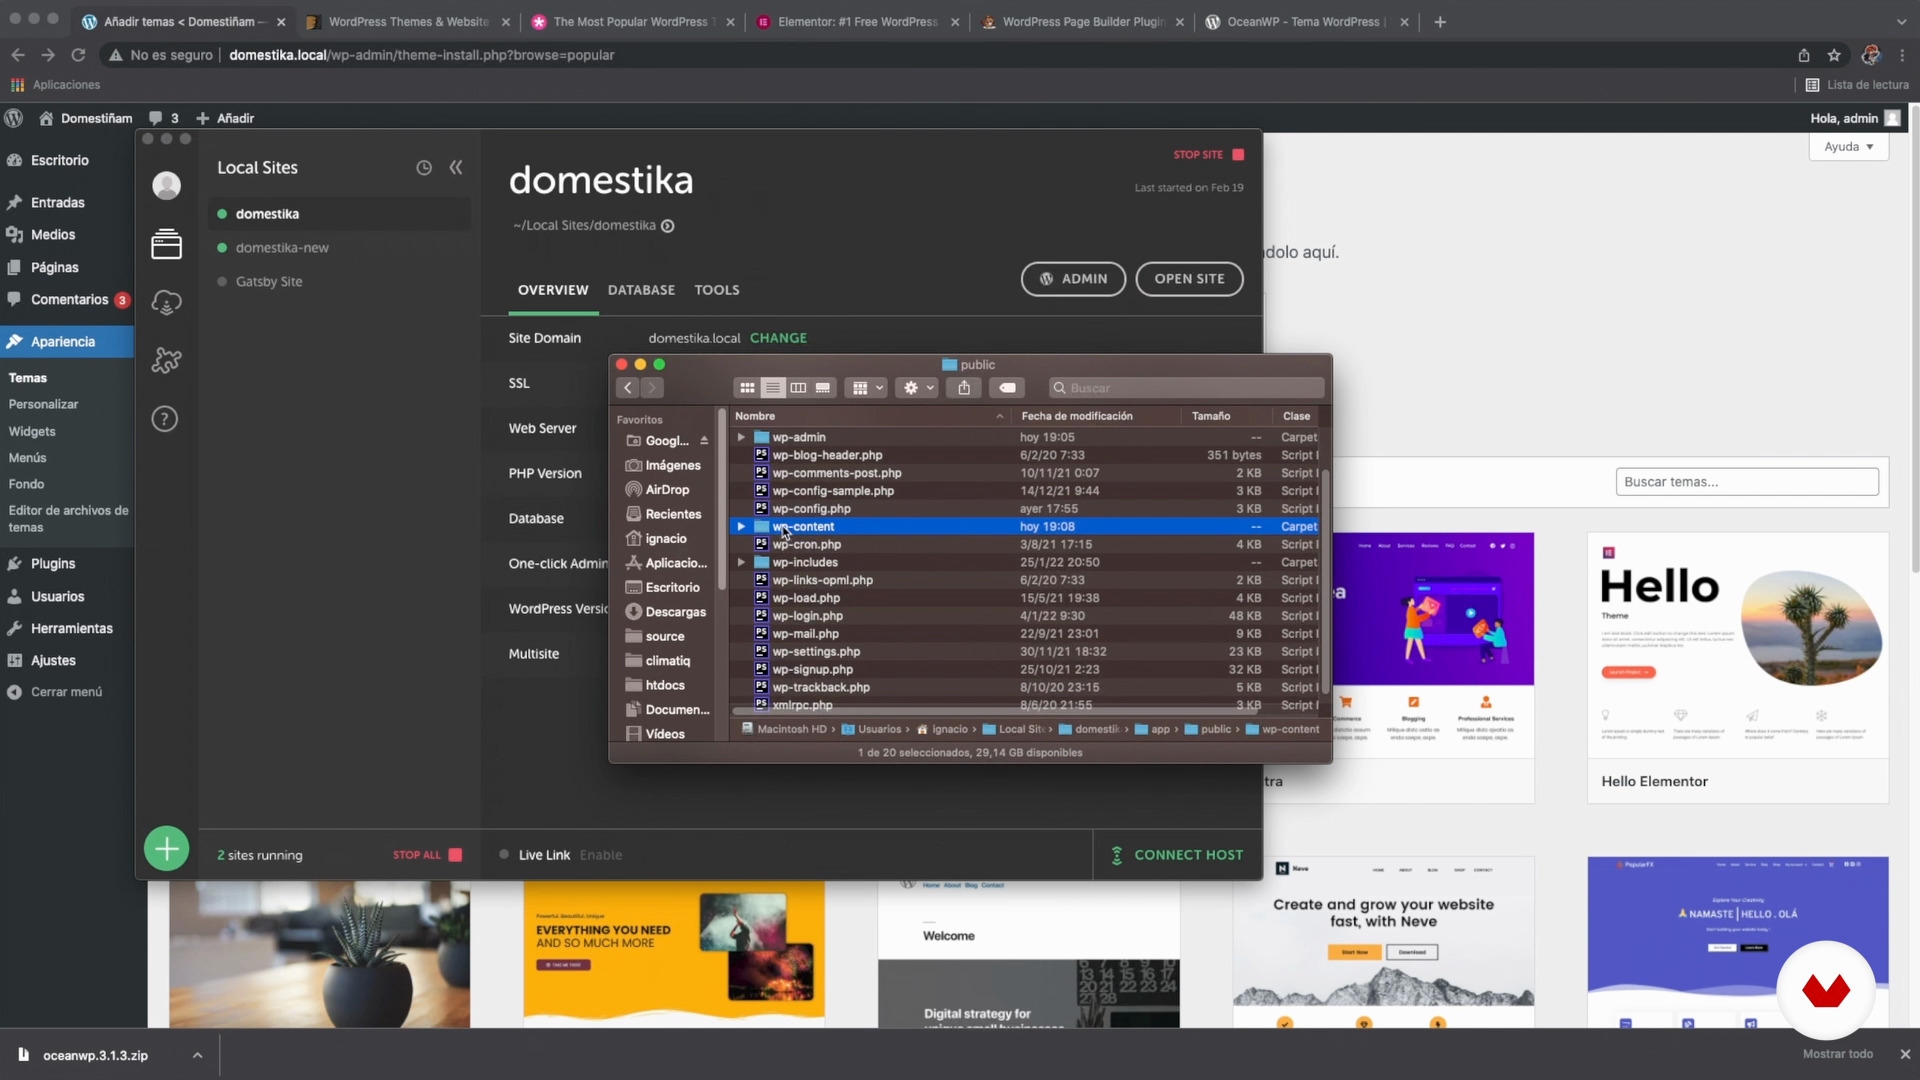1920x1080 pixels.
Task: Open Local add-ons puzzle icon
Action: [x=166, y=360]
